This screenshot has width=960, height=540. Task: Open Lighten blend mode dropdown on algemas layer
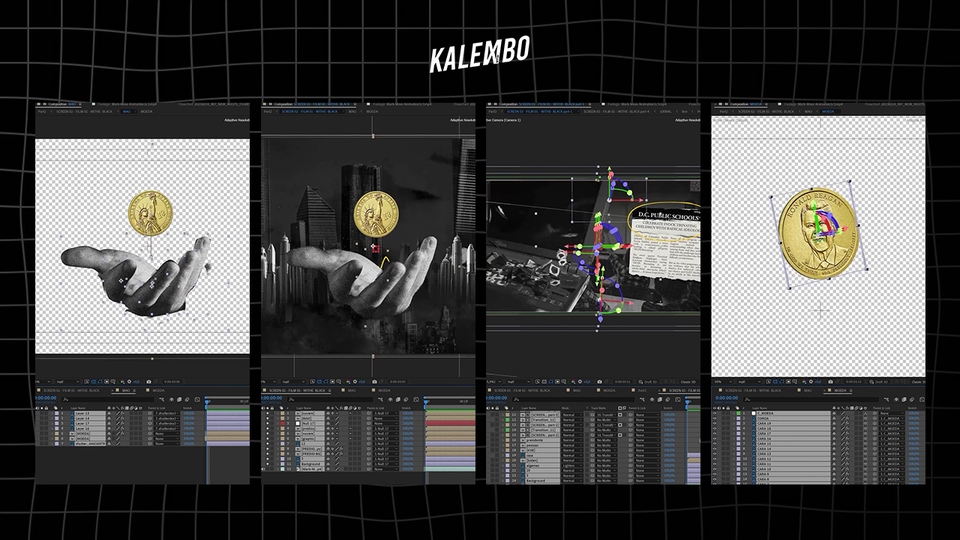(x=572, y=465)
